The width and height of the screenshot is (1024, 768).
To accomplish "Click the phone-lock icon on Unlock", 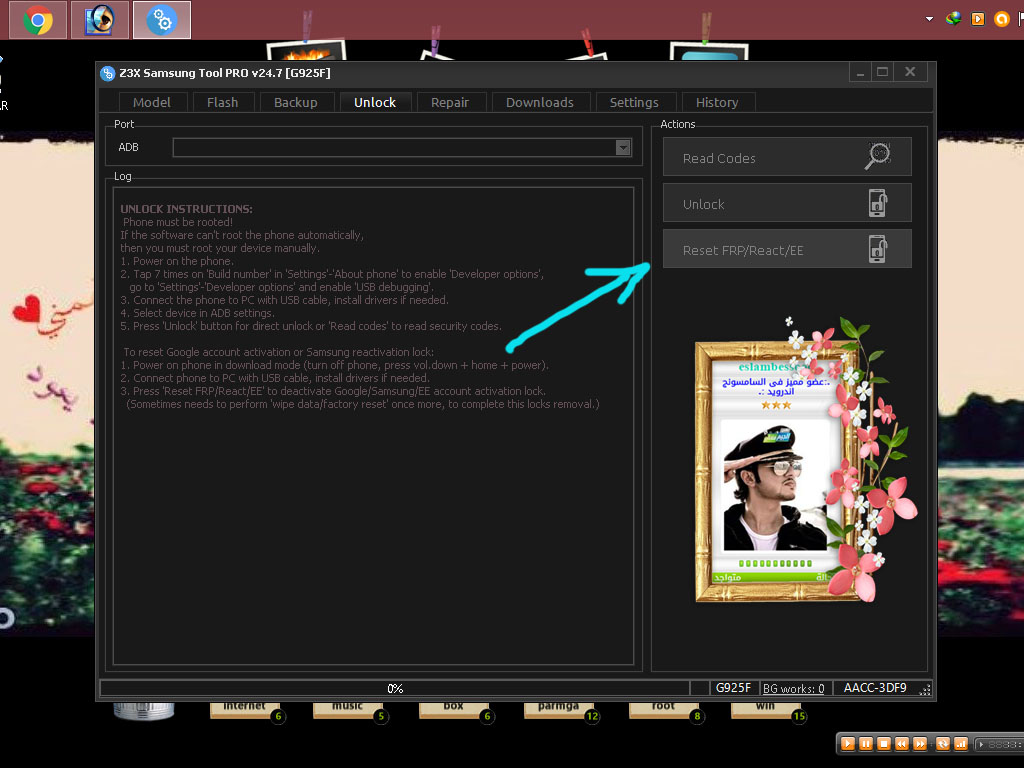I will [x=878, y=203].
